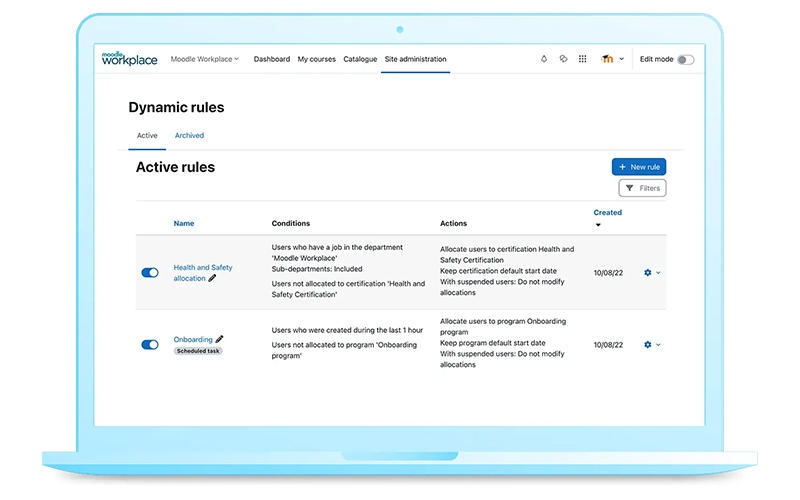
Task: Click the plus icon in New rule button
Action: [x=622, y=167]
